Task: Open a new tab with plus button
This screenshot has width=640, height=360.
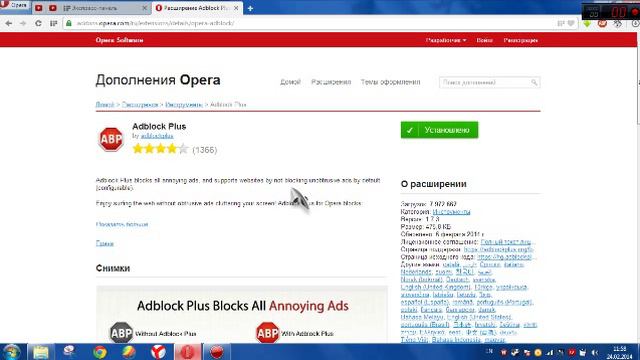Action: tap(250, 8)
